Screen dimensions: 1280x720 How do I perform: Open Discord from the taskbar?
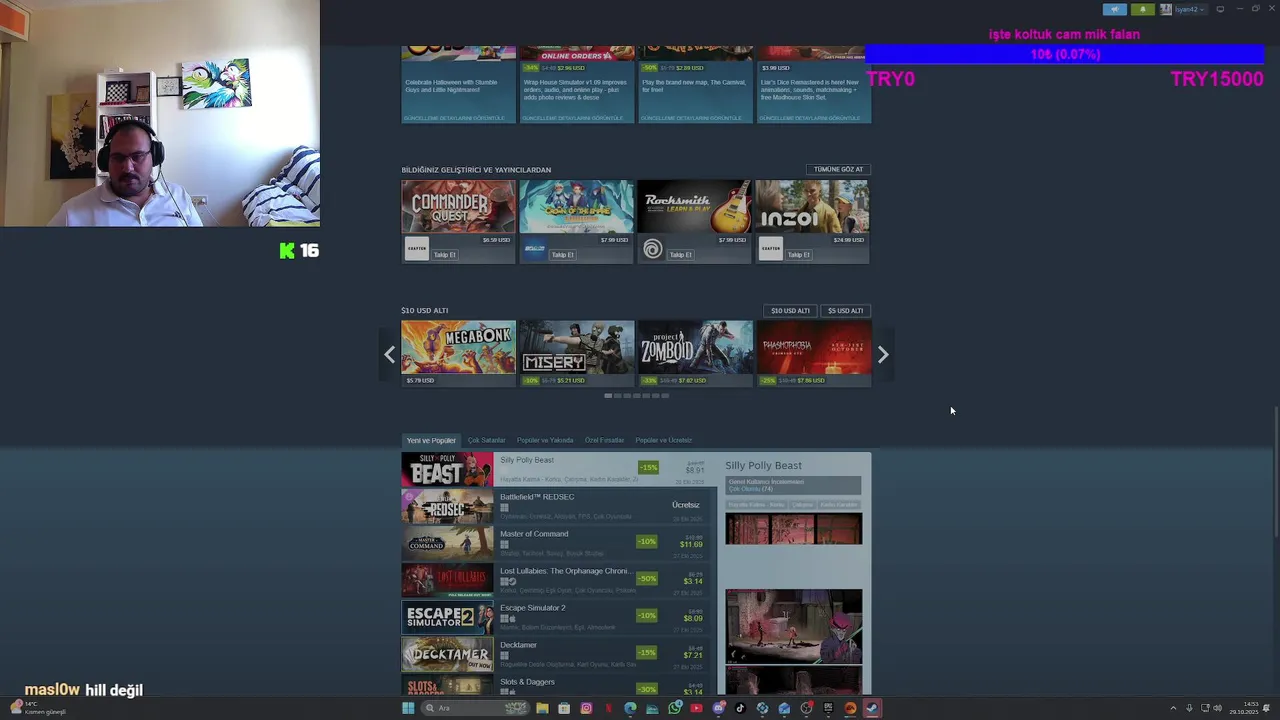(718, 708)
